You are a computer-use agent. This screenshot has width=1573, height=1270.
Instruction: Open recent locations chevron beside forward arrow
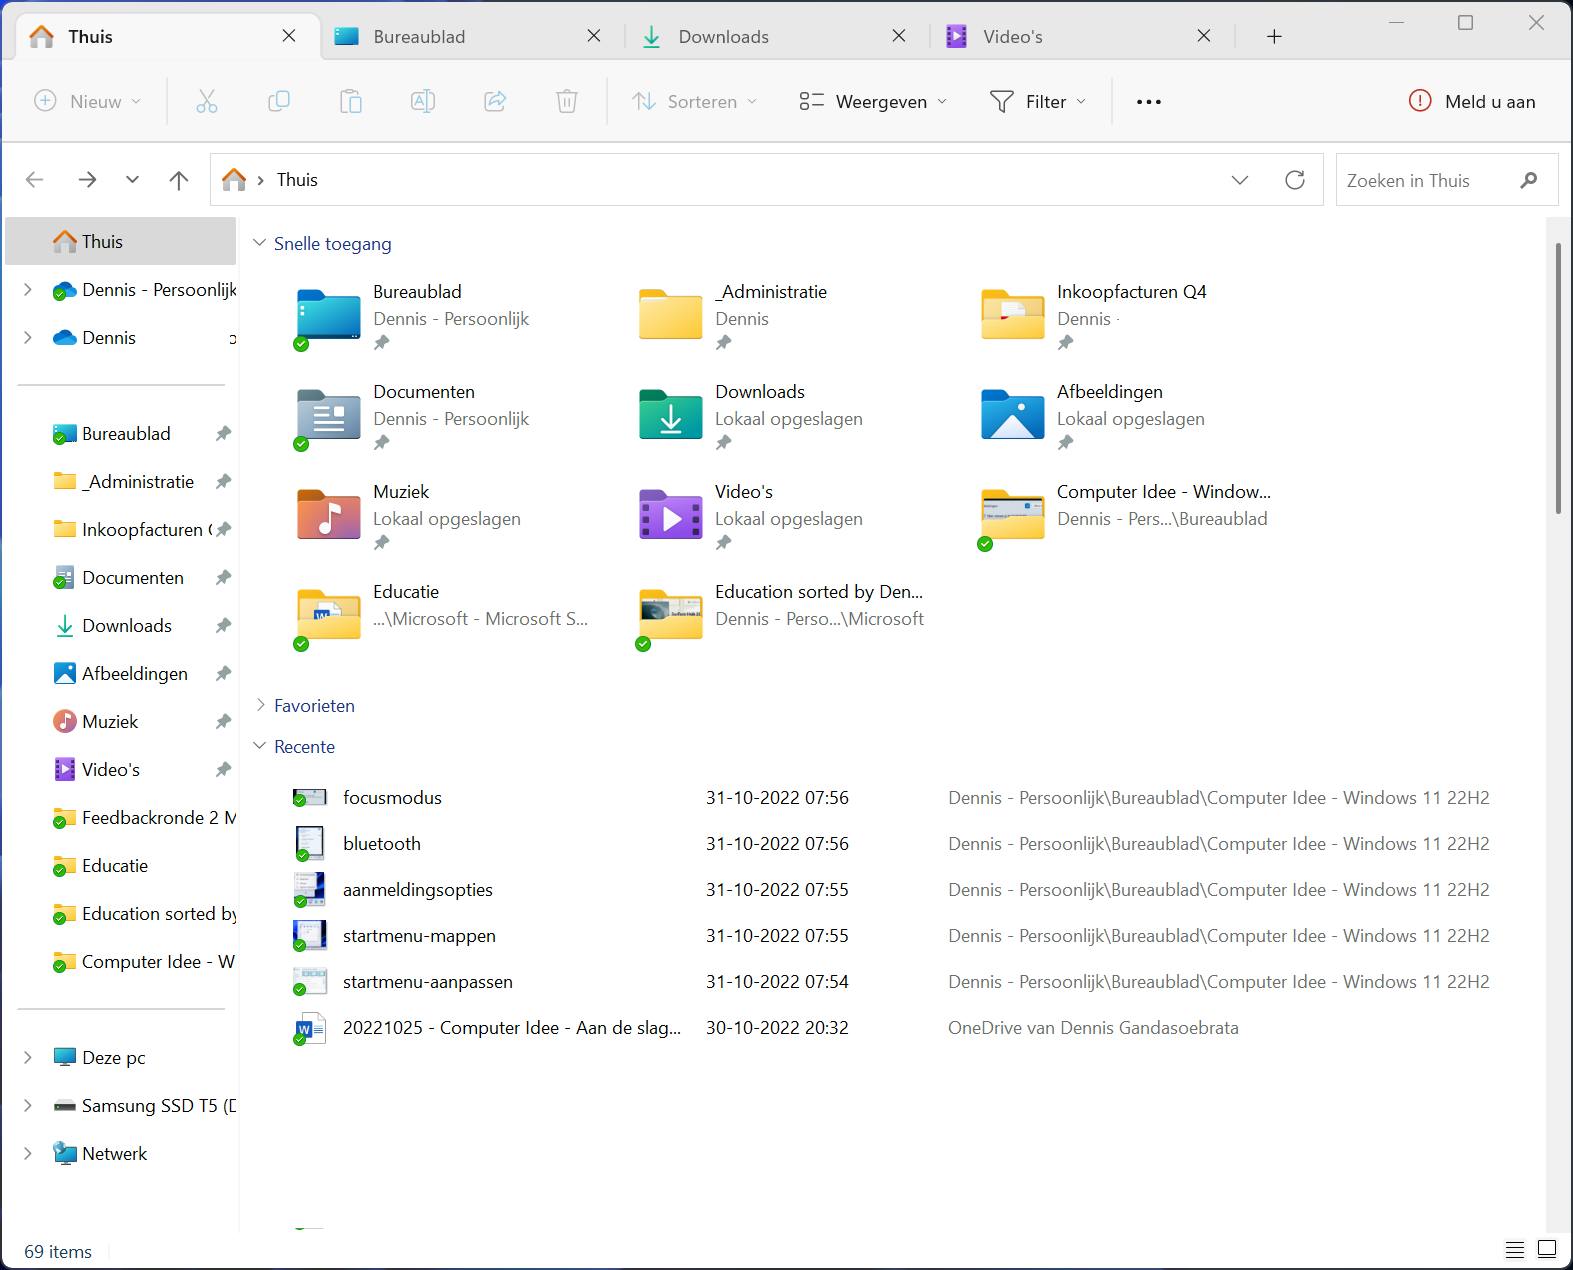(133, 180)
